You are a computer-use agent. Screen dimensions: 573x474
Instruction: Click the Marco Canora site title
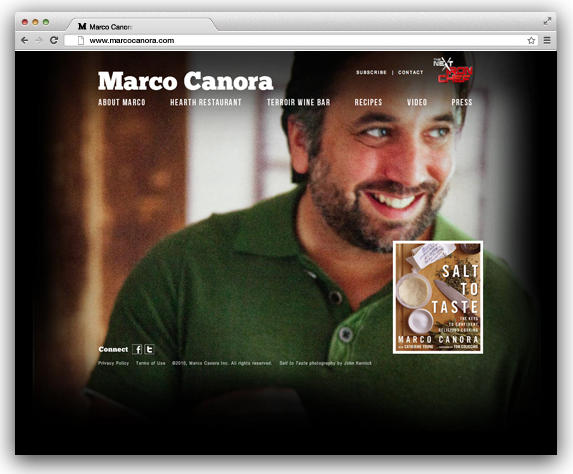coord(186,81)
